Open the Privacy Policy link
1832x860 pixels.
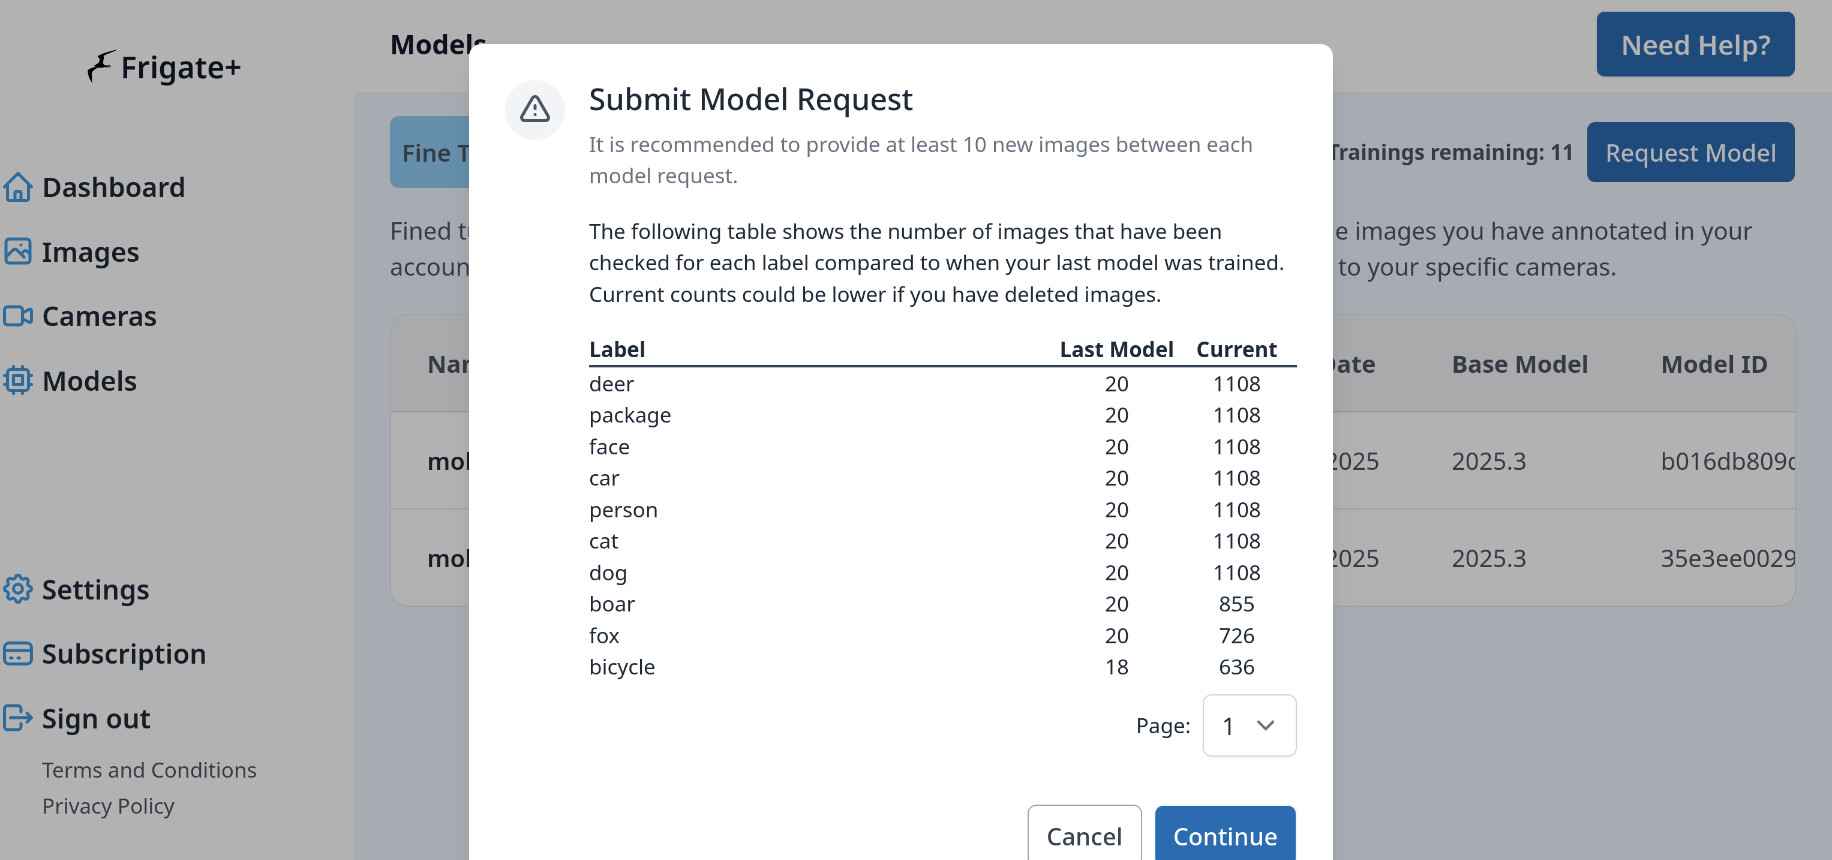[108, 806]
